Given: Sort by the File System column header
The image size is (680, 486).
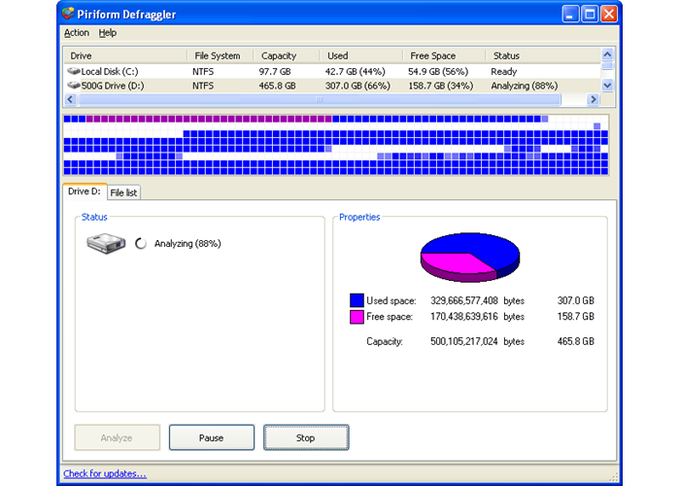Looking at the screenshot, I should (220, 56).
